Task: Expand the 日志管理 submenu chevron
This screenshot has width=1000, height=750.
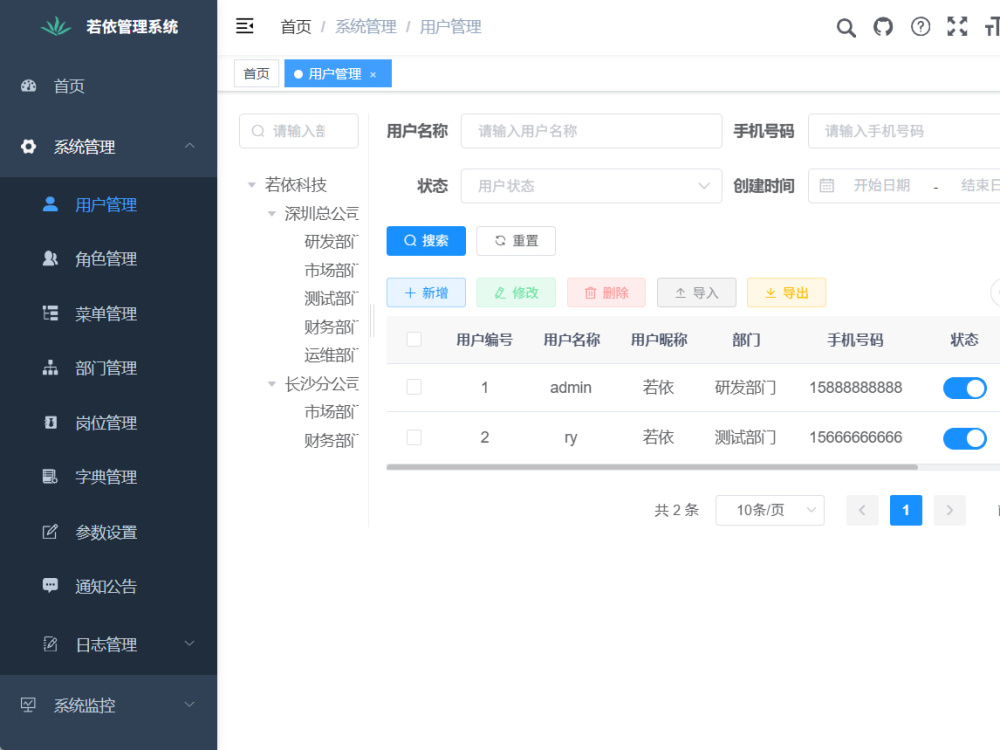Action: point(189,643)
